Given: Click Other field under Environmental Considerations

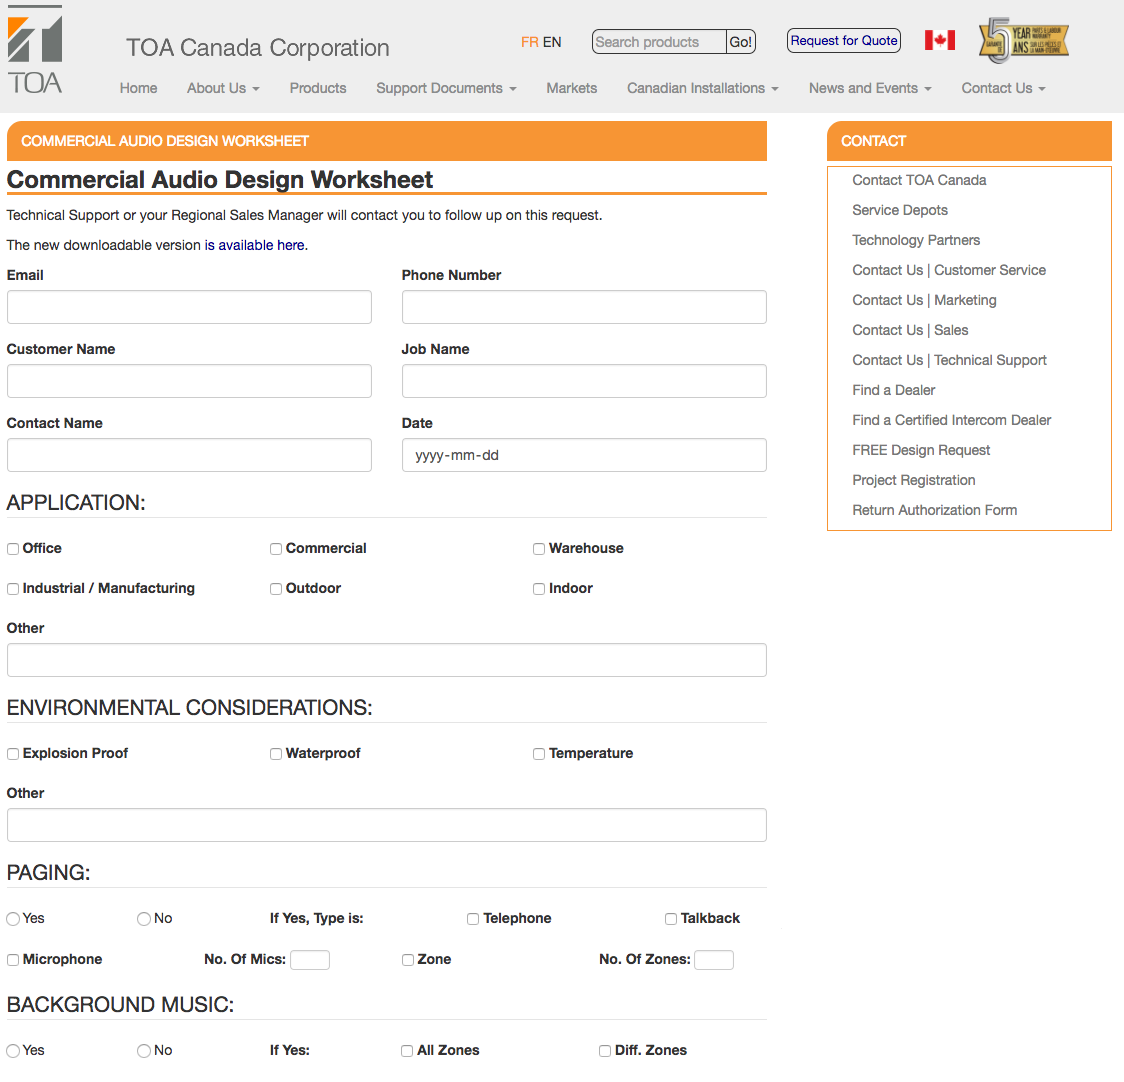Looking at the screenshot, I should coord(387,825).
